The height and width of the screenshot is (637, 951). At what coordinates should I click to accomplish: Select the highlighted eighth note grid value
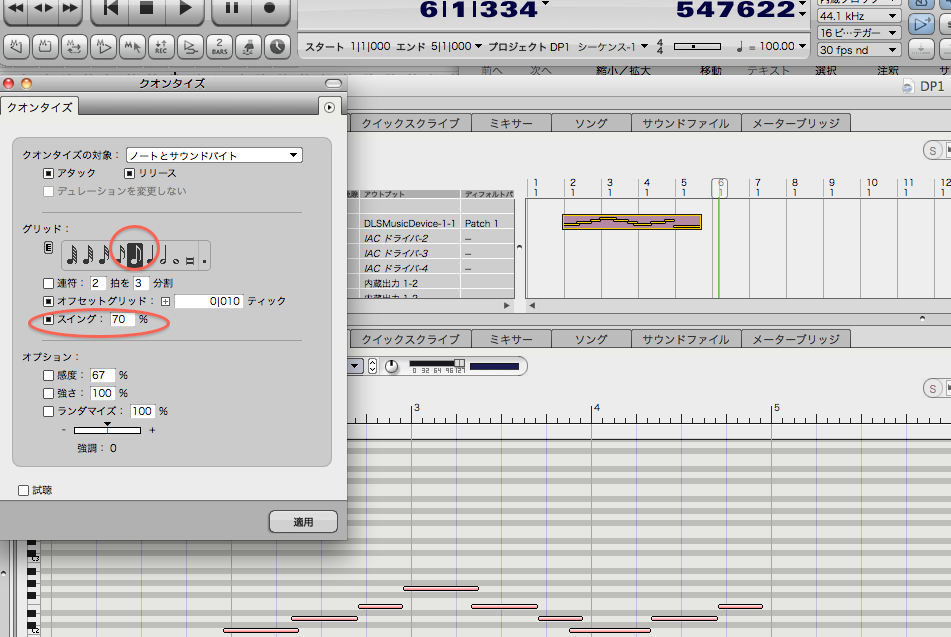[x=135, y=255]
